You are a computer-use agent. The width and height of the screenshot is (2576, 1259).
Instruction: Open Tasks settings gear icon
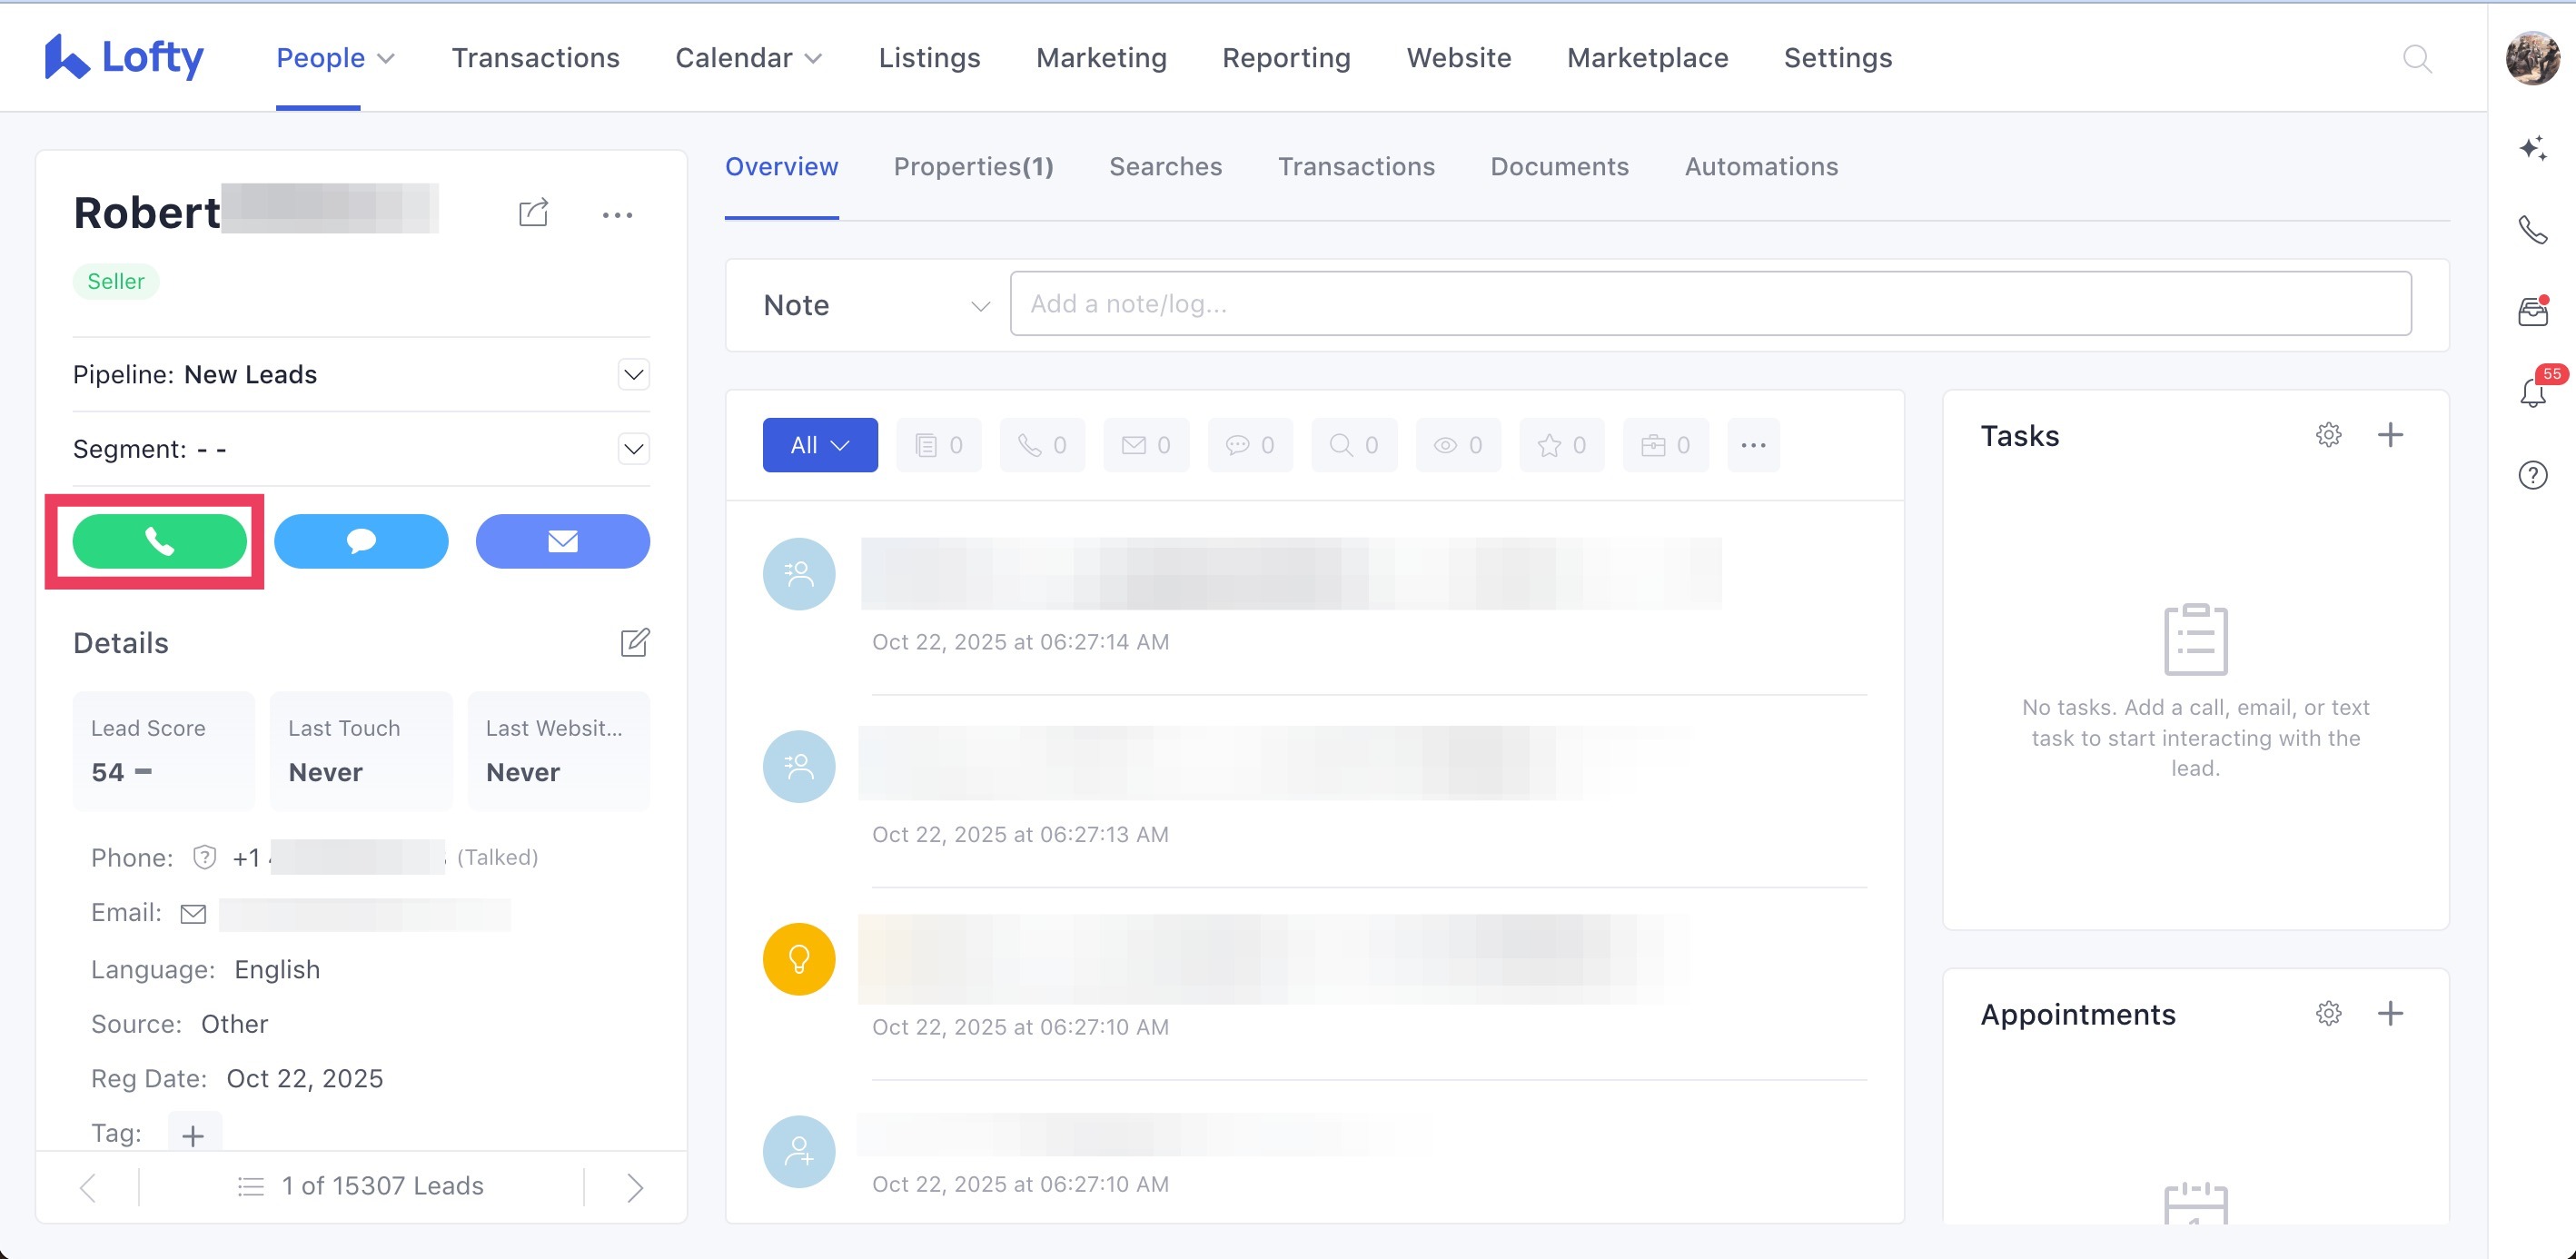(2328, 435)
